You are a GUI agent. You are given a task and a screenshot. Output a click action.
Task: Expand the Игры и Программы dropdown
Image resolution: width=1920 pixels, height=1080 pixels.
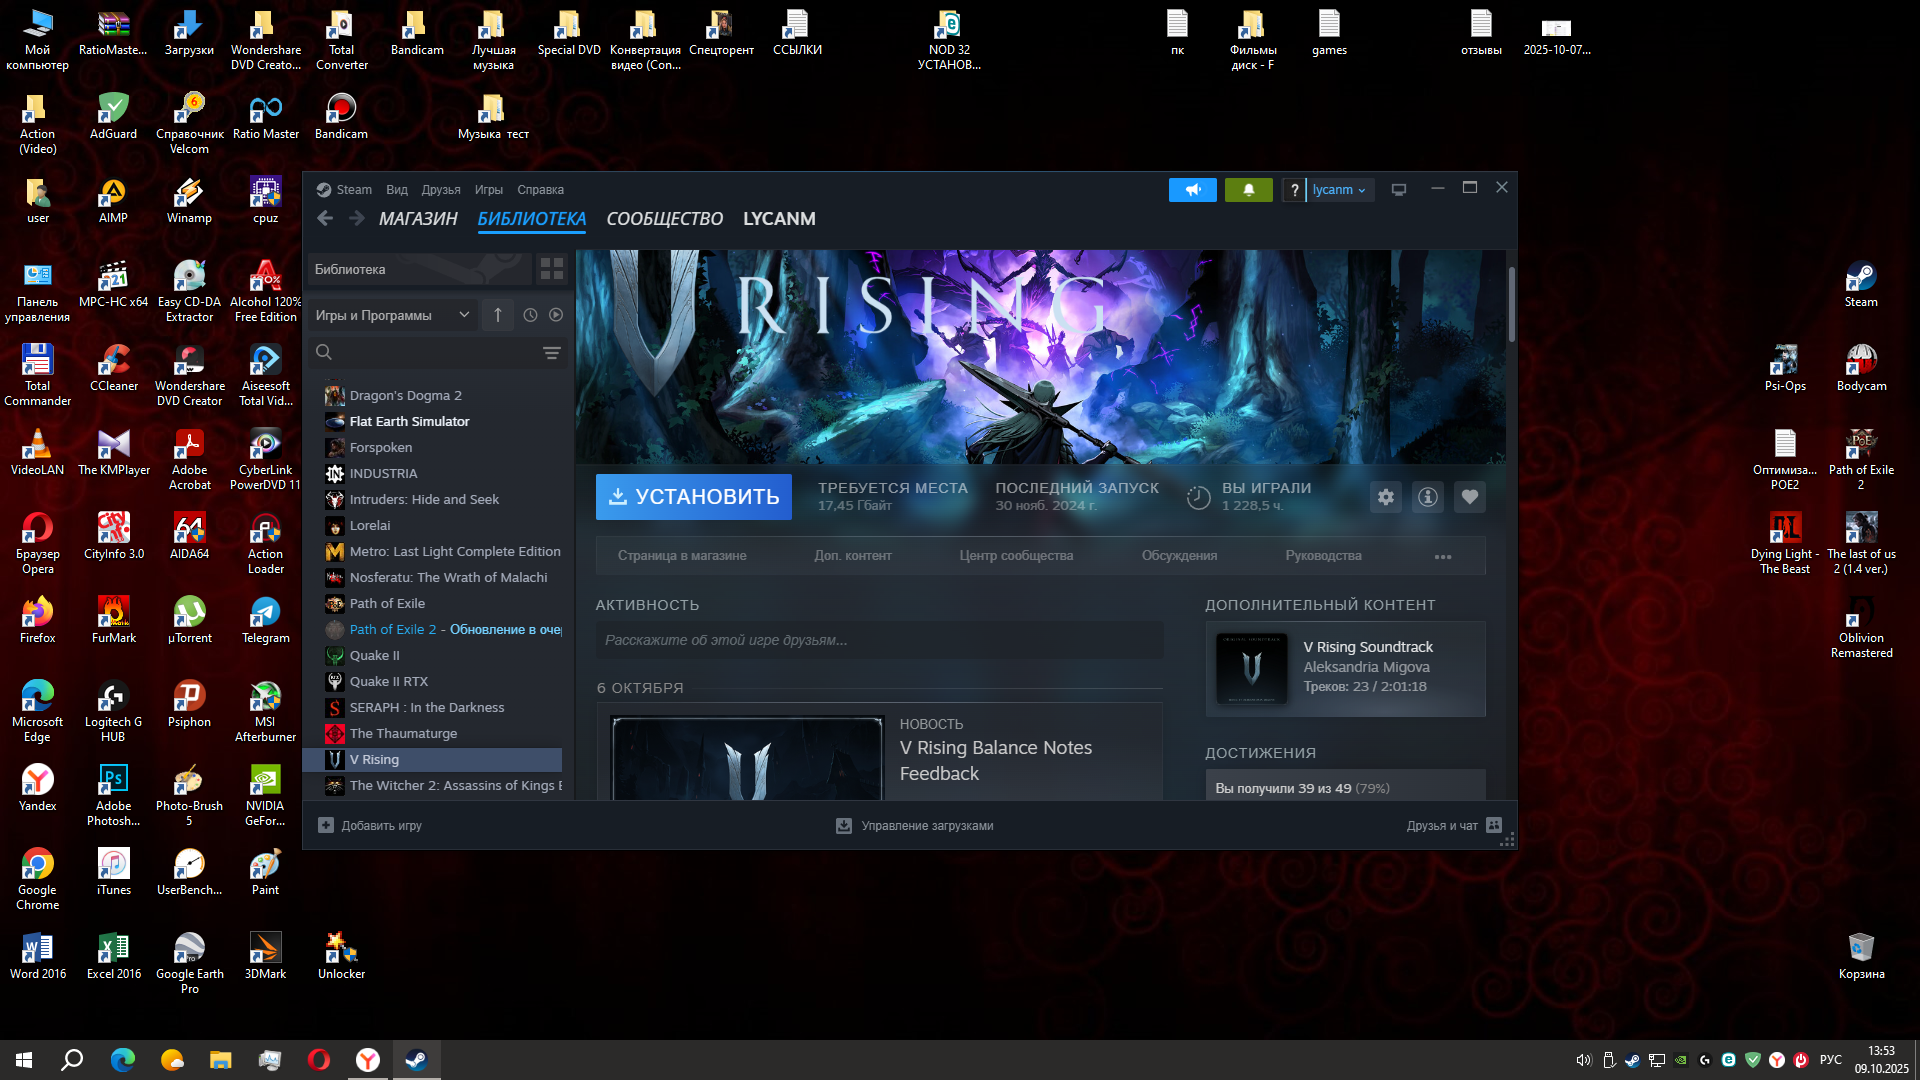coord(392,315)
